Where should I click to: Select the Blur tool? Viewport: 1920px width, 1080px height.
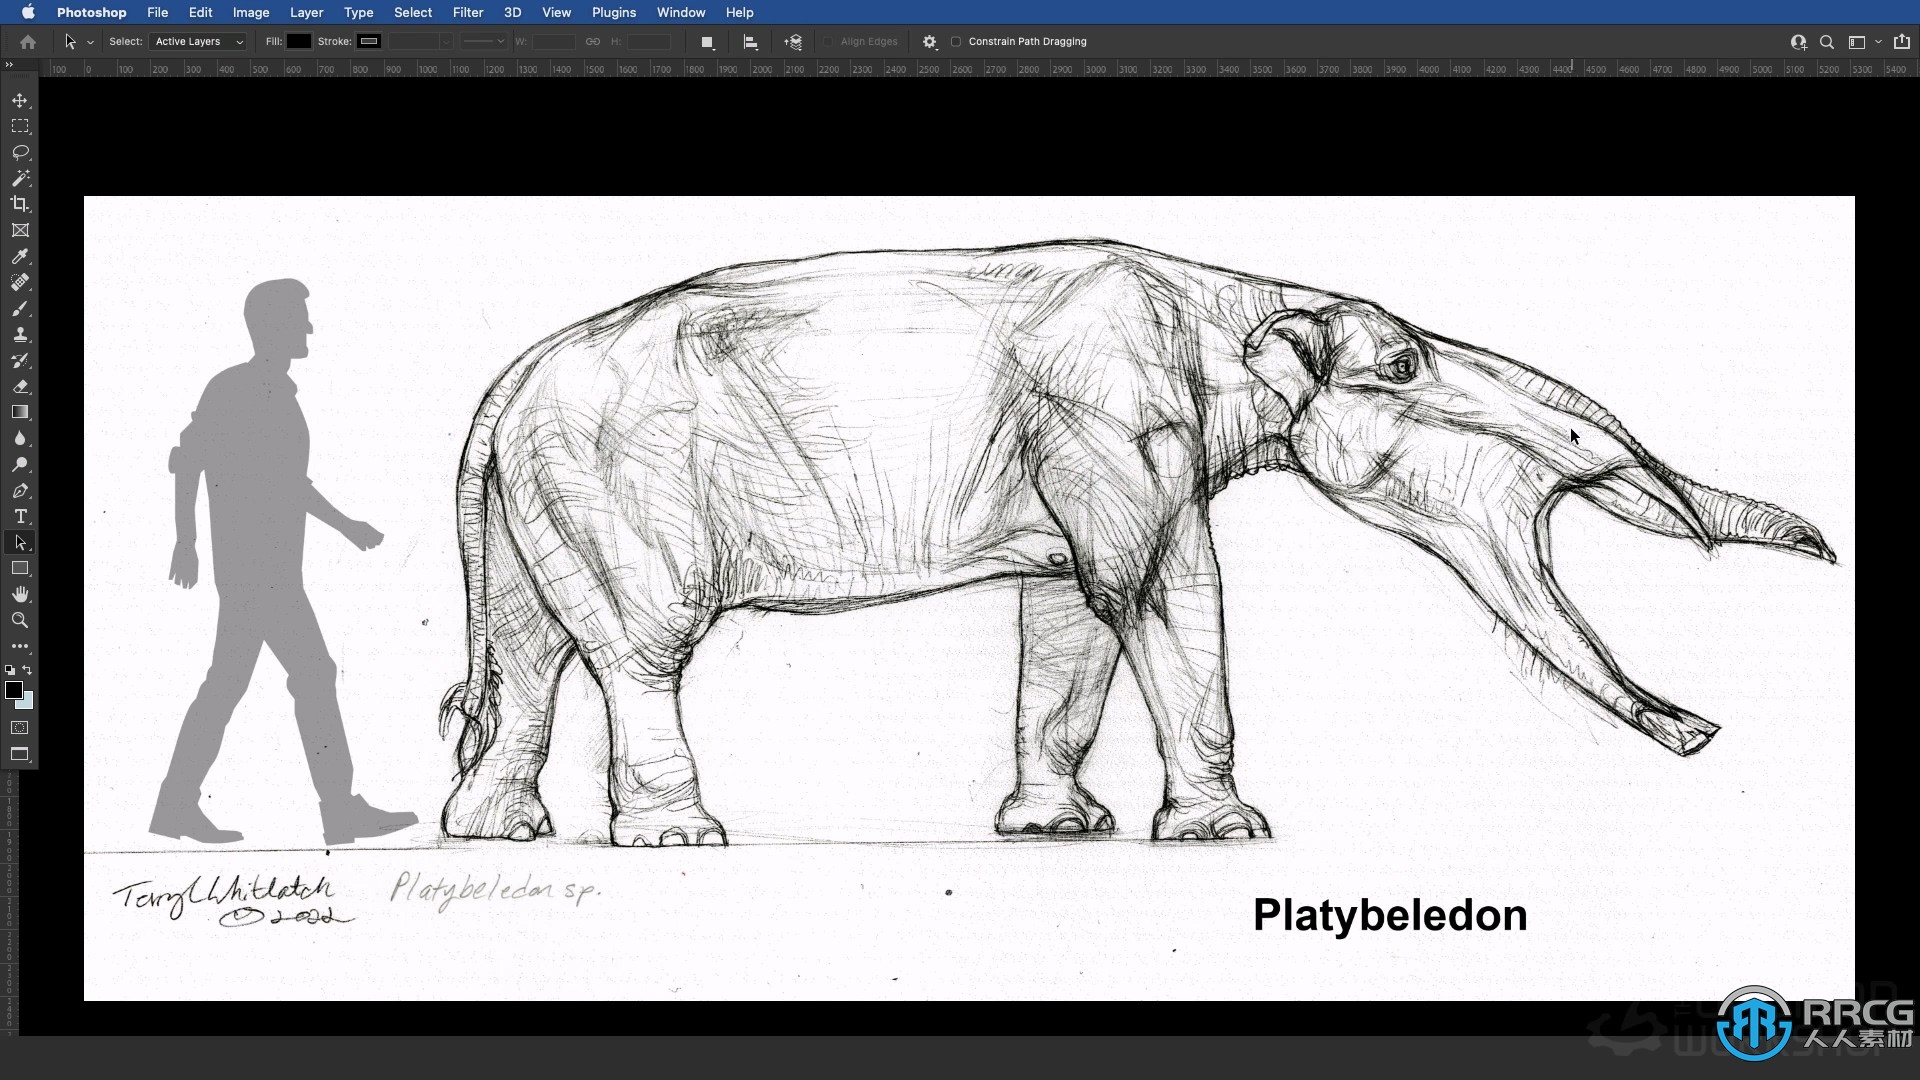(x=20, y=439)
